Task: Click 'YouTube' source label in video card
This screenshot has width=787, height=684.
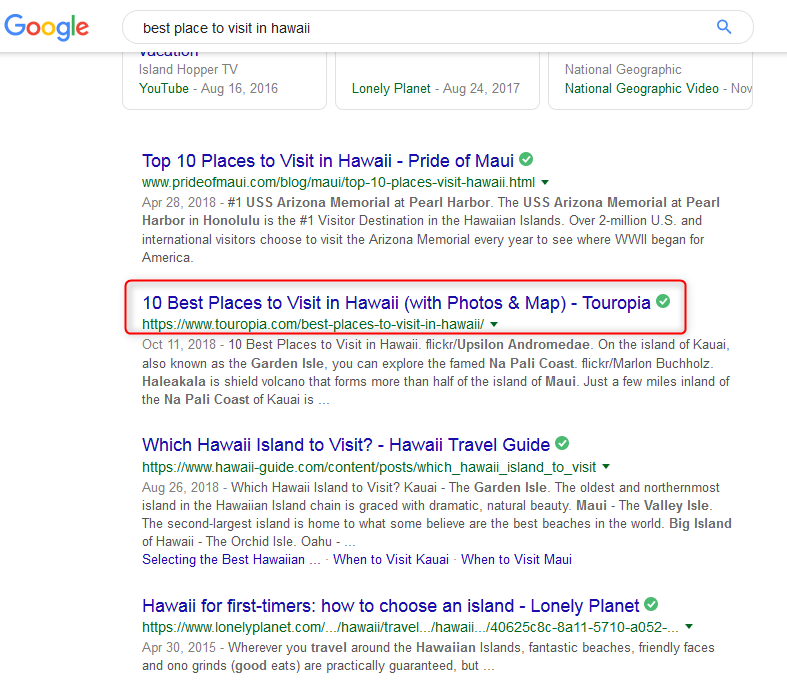Action: tap(164, 89)
